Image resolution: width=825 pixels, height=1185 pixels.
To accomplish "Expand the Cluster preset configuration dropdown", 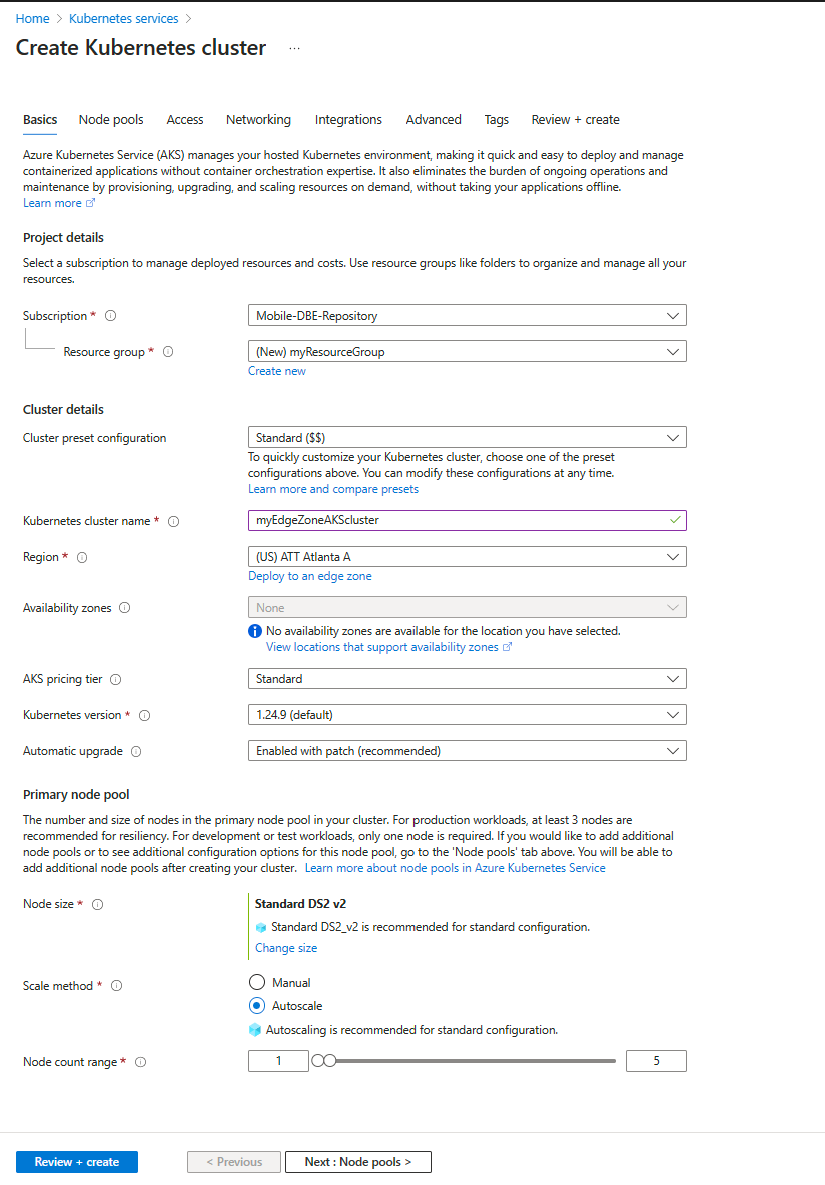I will click(x=467, y=437).
